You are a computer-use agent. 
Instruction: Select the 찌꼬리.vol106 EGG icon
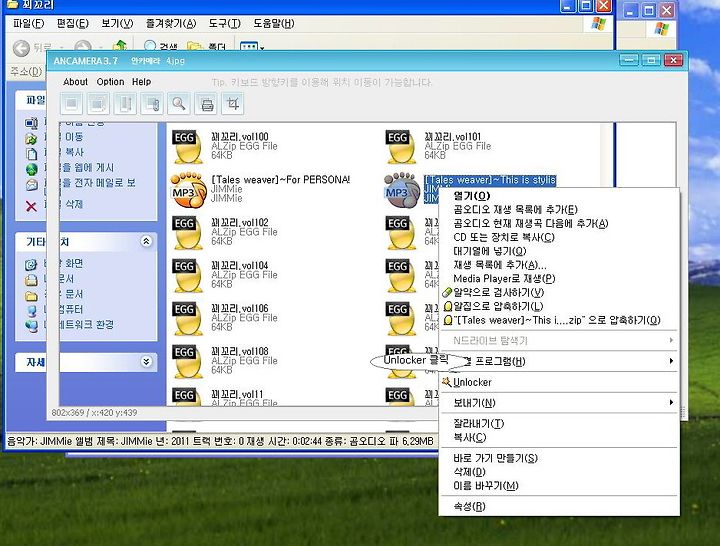pyautogui.click(x=188, y=319)
